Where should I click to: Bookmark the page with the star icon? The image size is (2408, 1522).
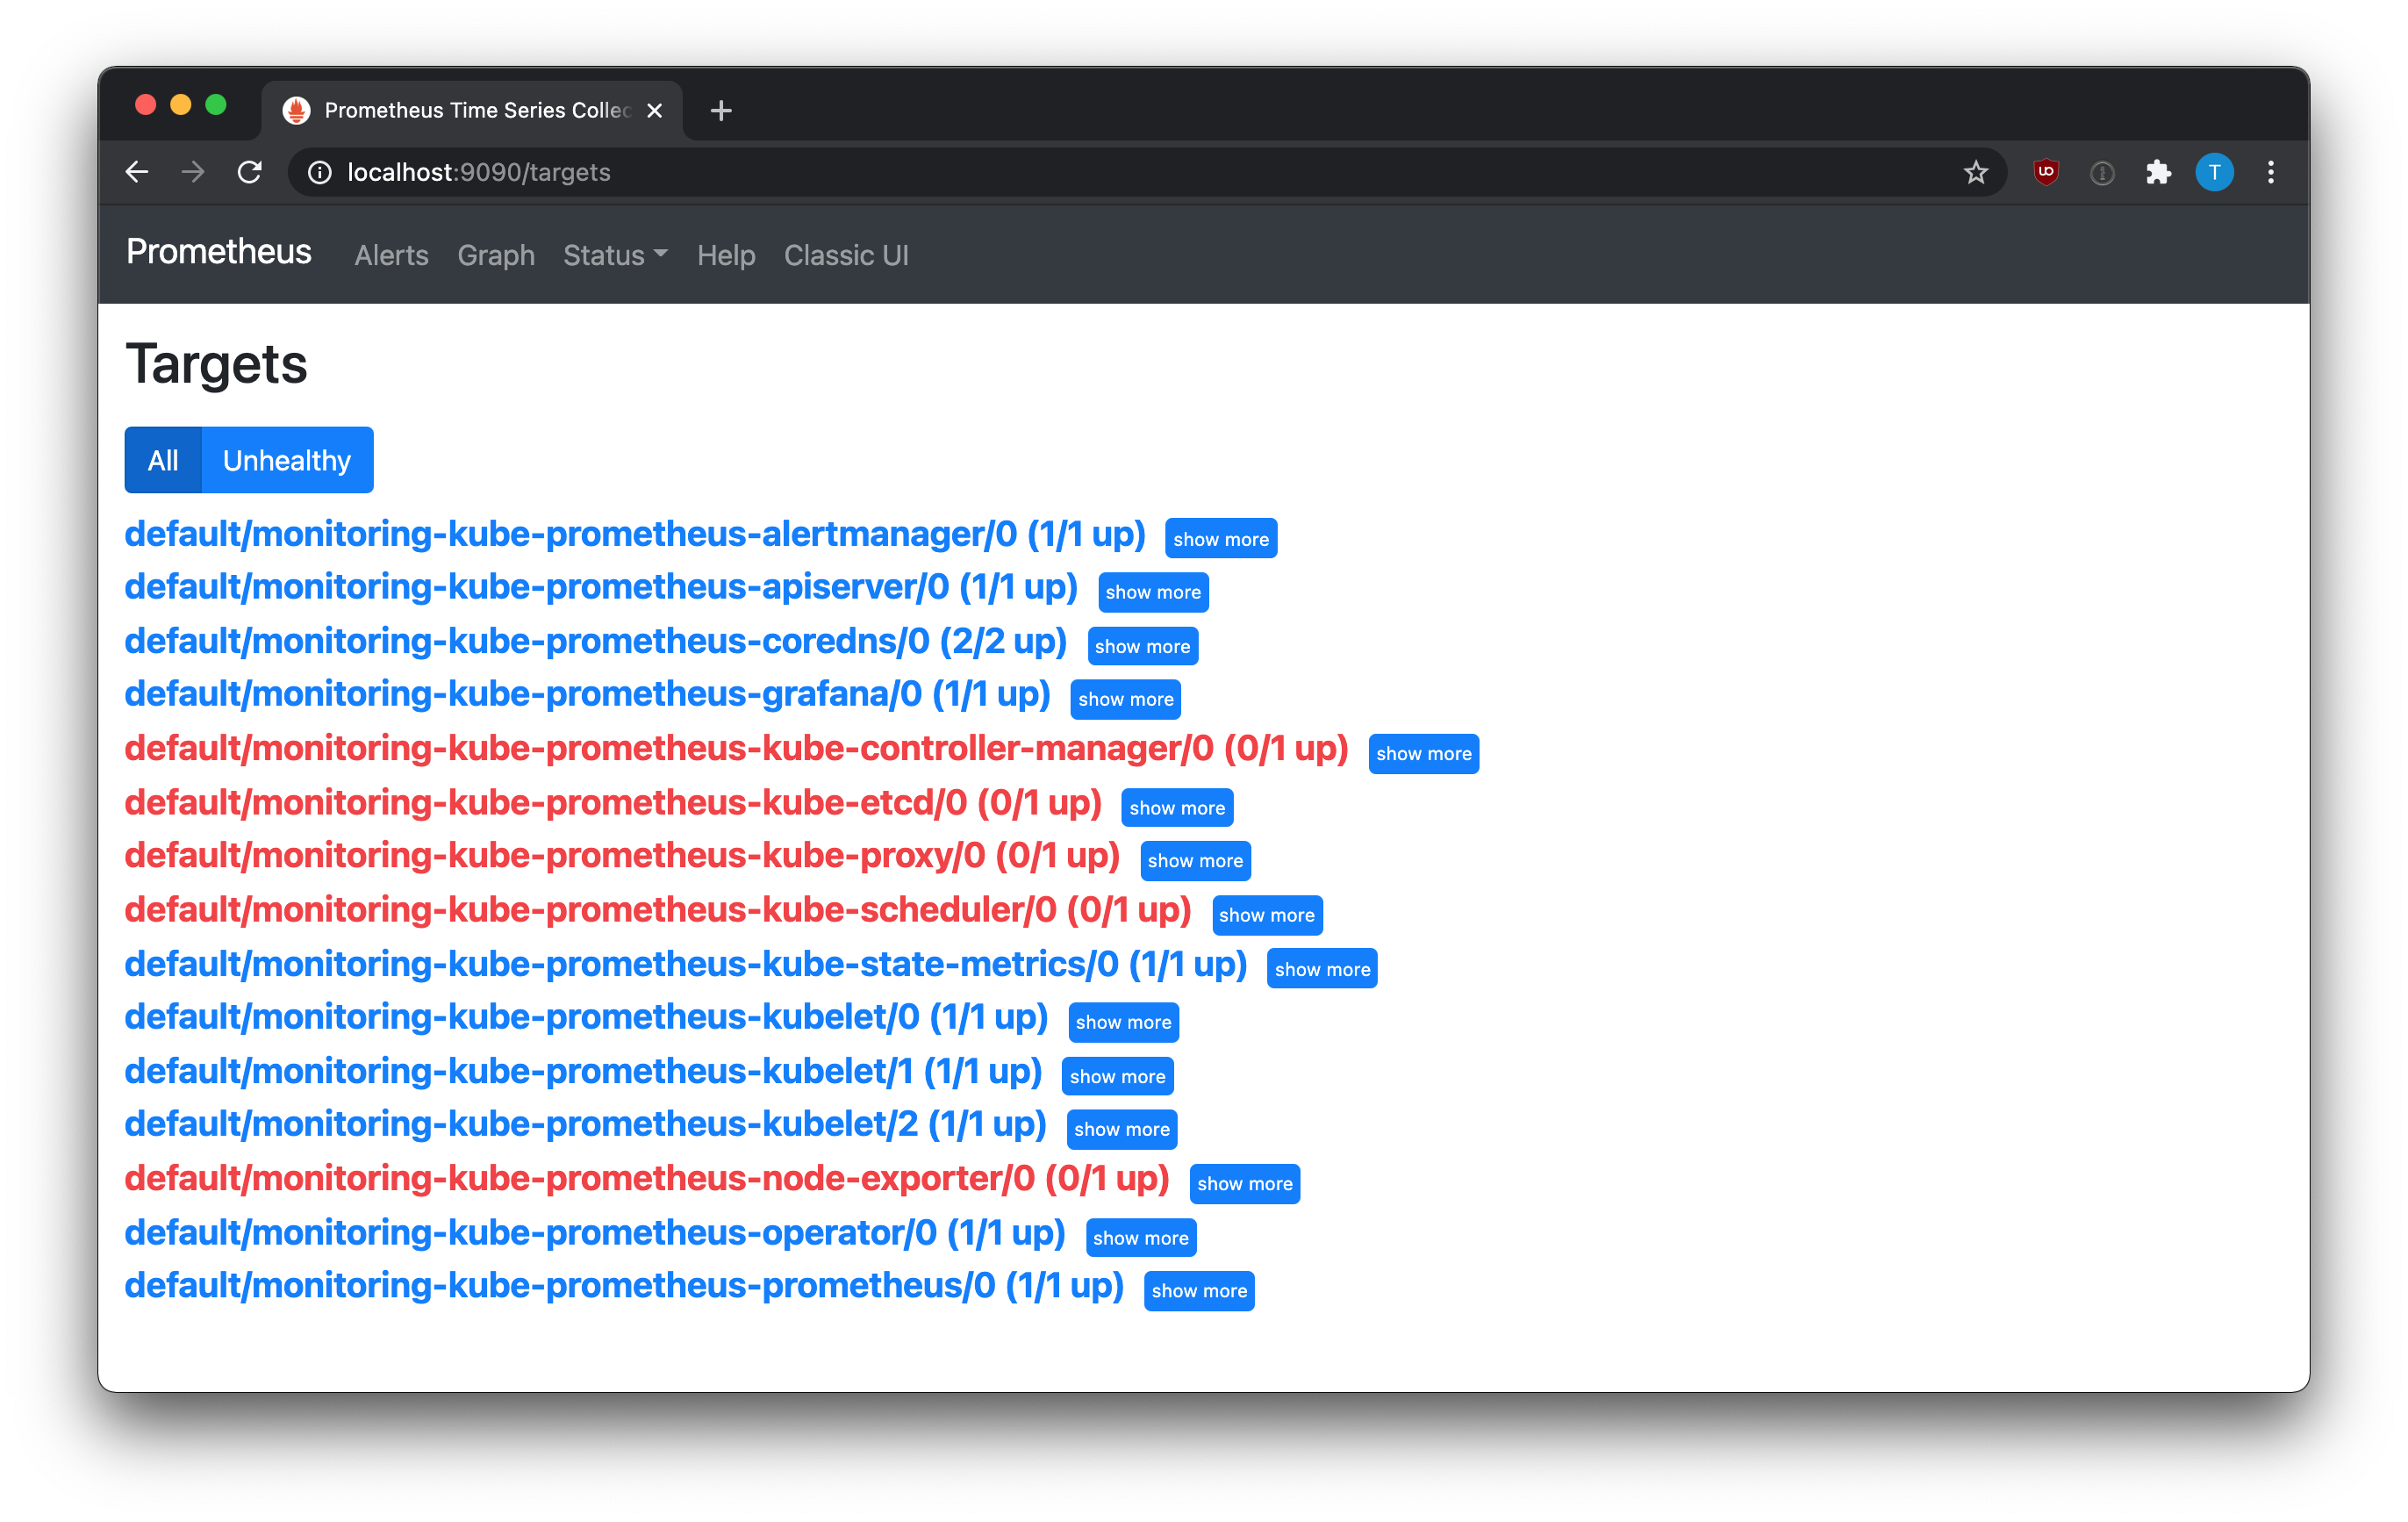tap(1976, 172)
